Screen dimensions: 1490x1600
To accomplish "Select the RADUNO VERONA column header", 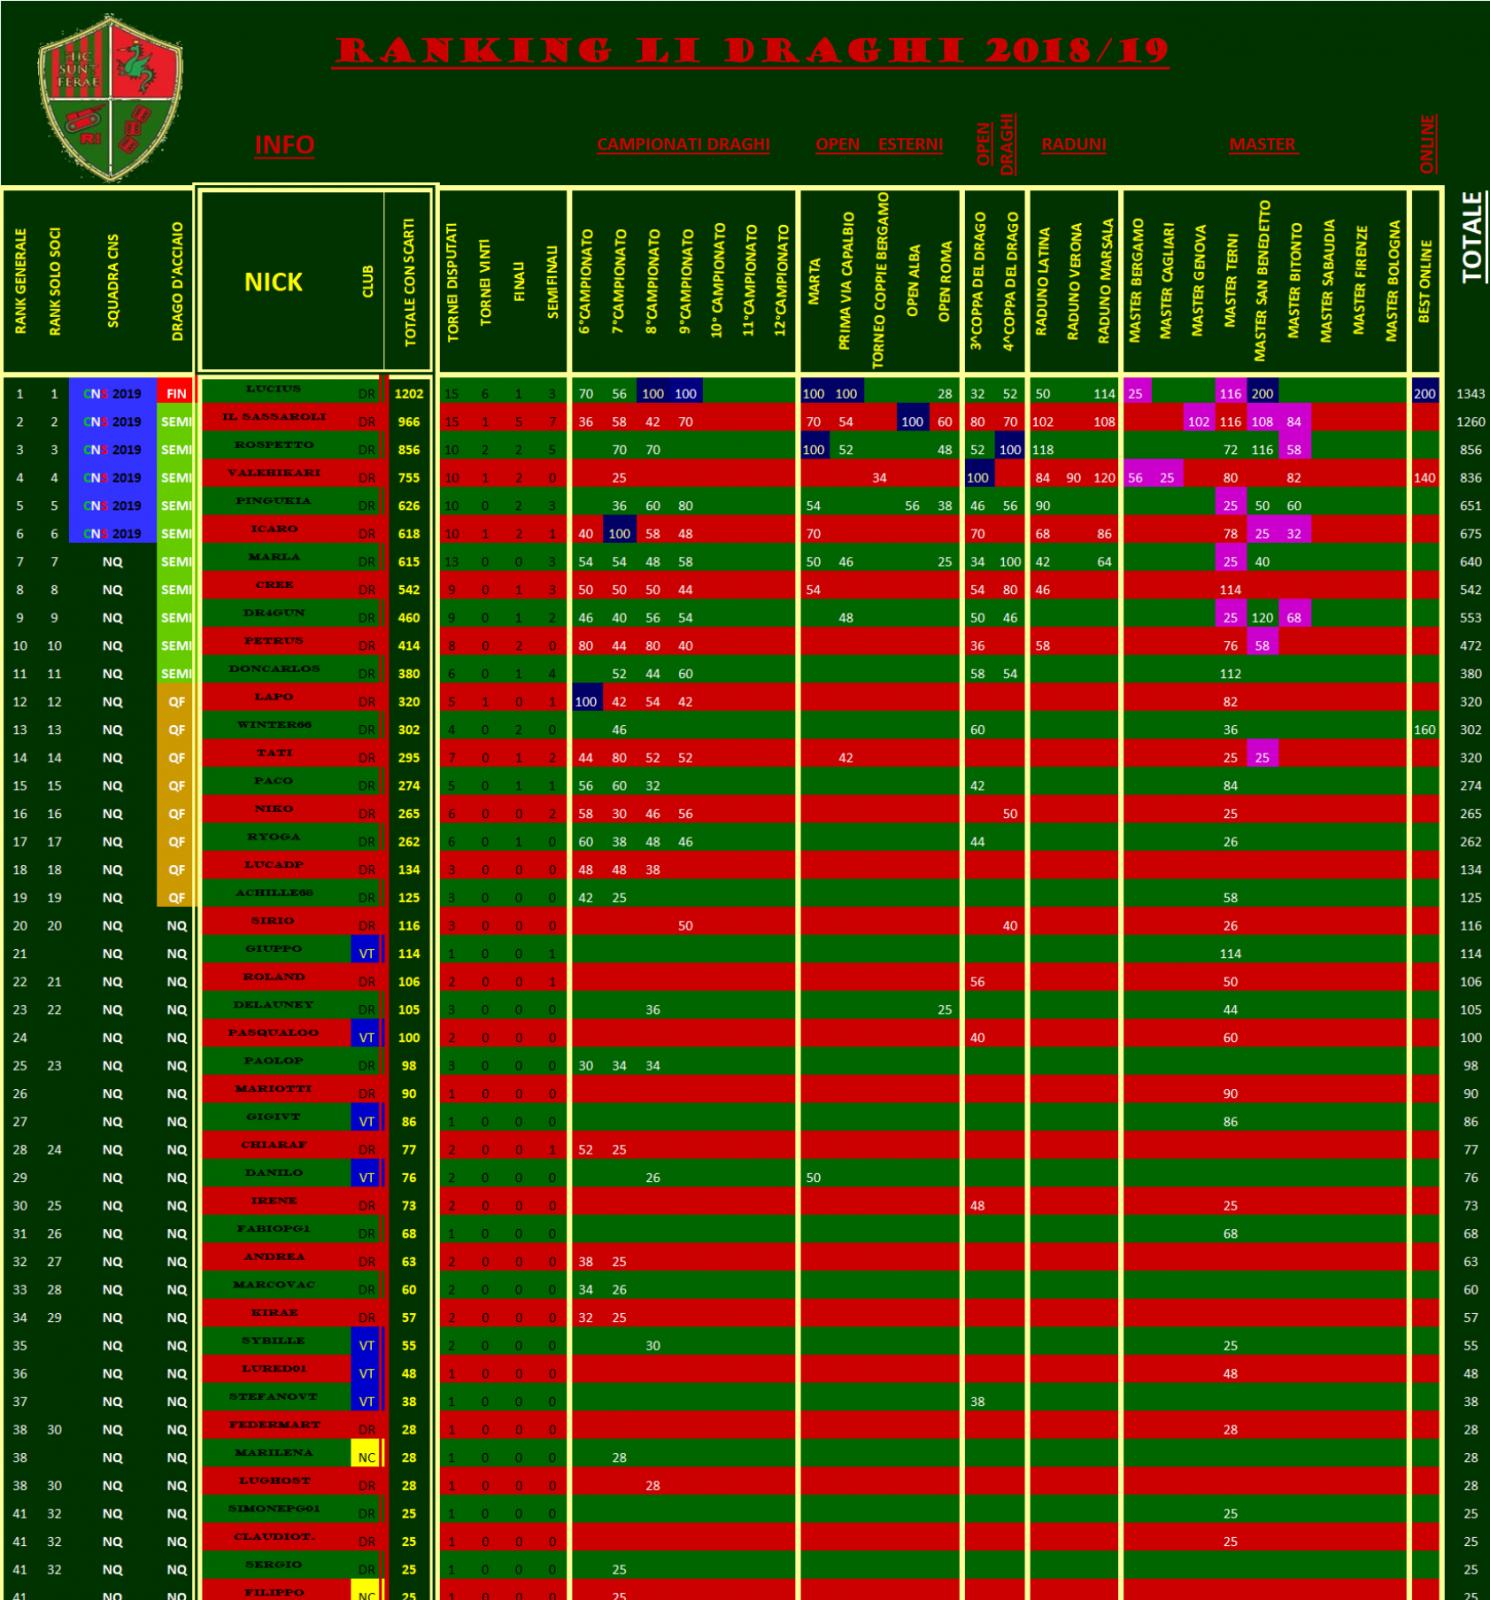I will [x=1075, y=281].
